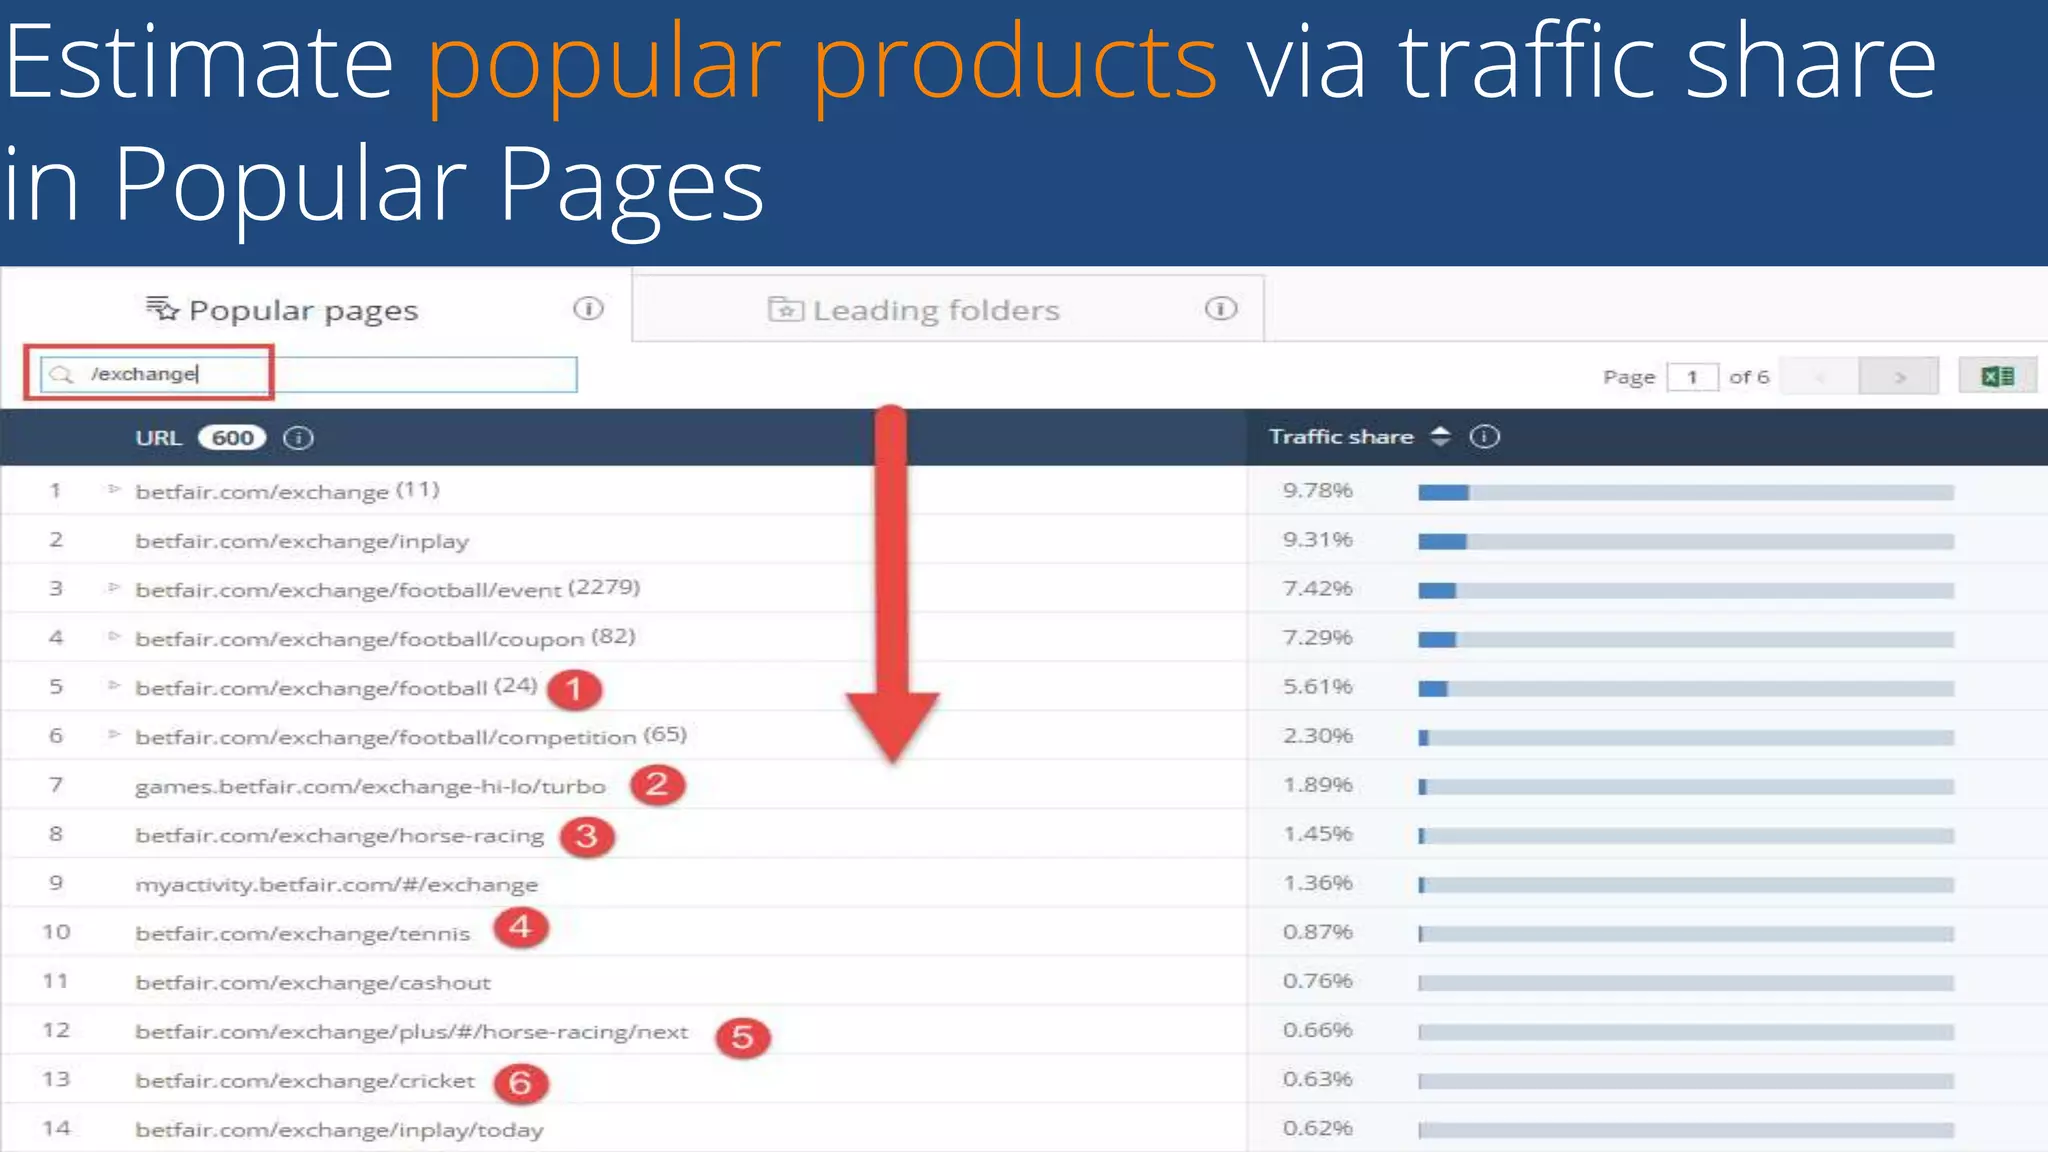This screenshot has height=1152, width=2048.
Task: Export the table using the Excel icon
Action: (x=1997, y=376)
